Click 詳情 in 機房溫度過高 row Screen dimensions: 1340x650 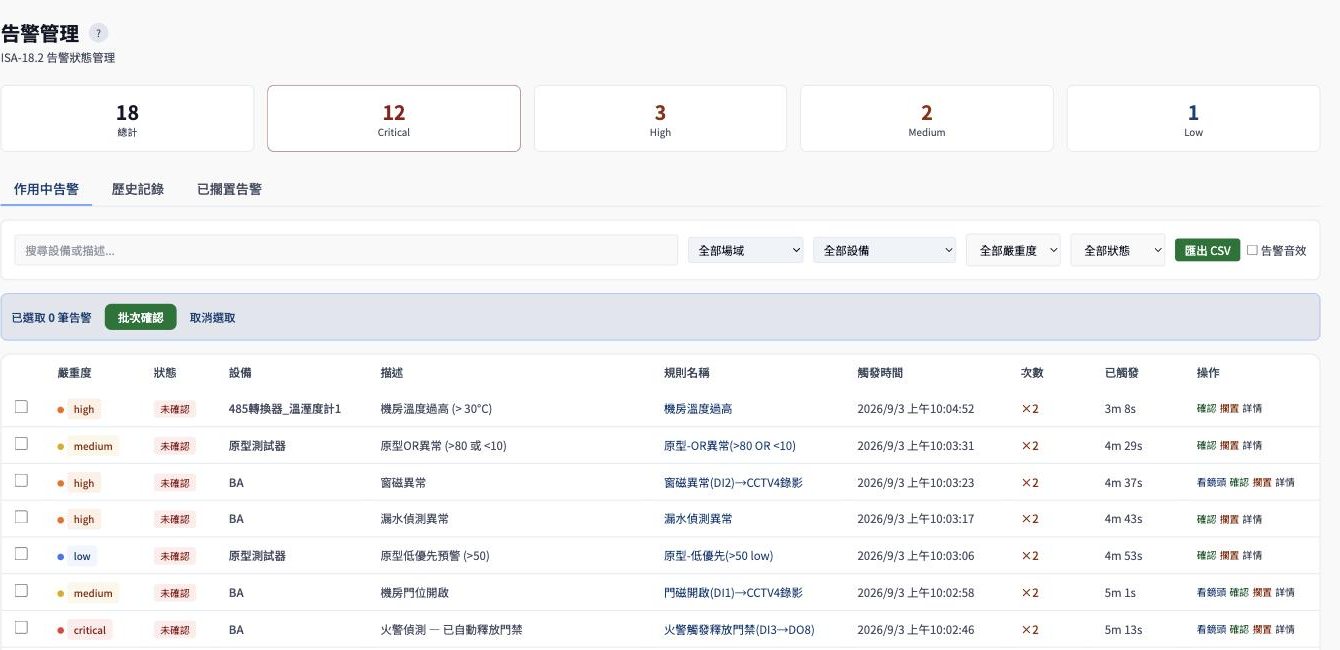click(x=1252, y=409)
